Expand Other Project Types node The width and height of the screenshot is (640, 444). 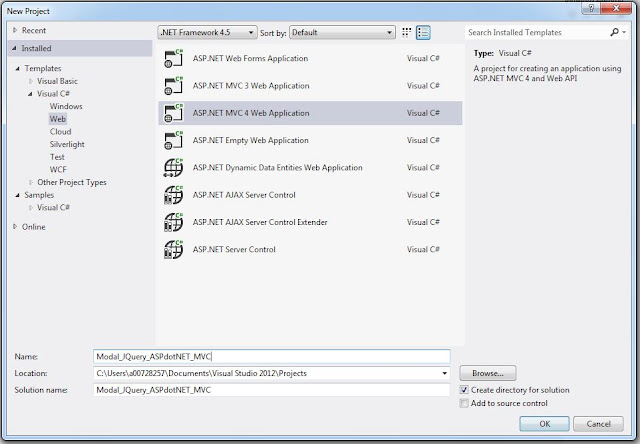coord(31,182)
